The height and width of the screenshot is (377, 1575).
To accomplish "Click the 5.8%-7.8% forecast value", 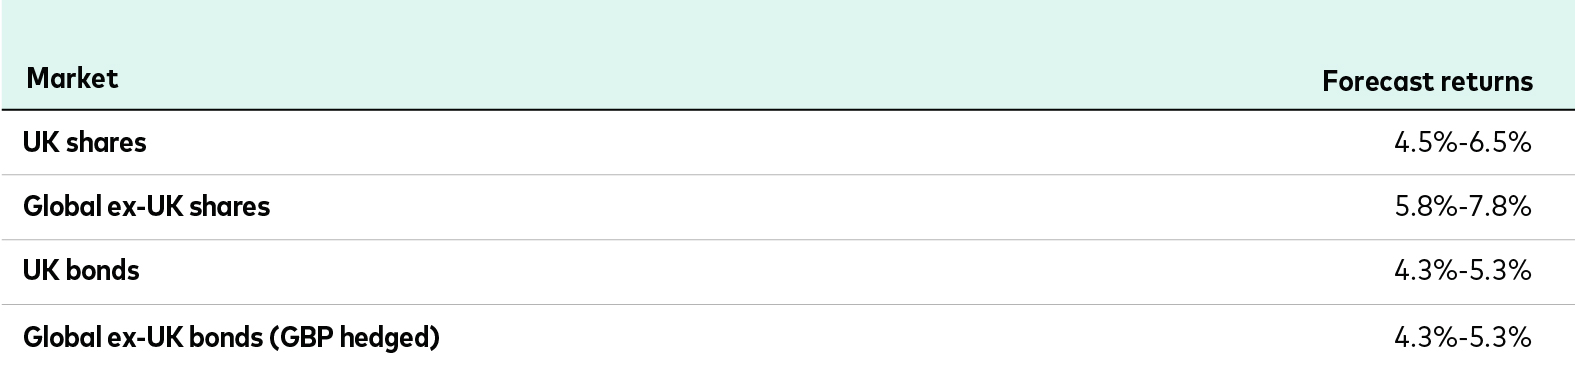I will pos(1463,207).
